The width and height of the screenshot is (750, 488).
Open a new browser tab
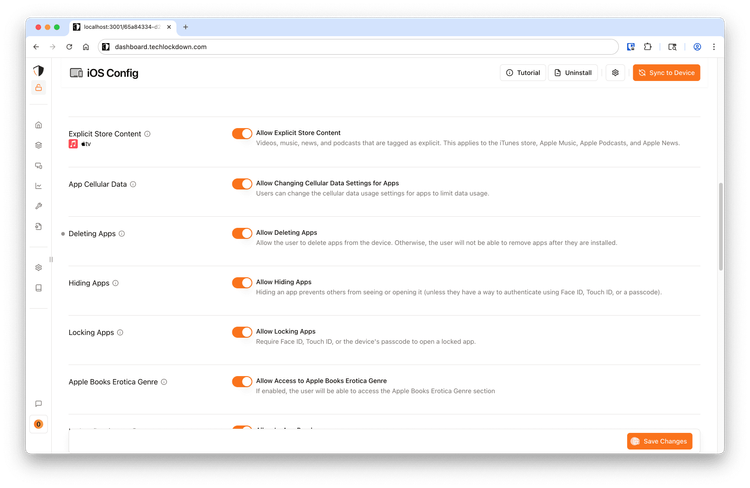click(185, 27)
